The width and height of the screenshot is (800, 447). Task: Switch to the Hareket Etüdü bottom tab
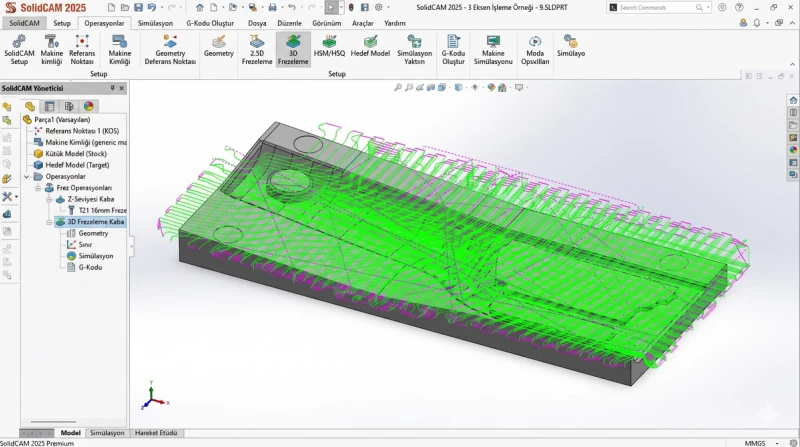[156, 433]
